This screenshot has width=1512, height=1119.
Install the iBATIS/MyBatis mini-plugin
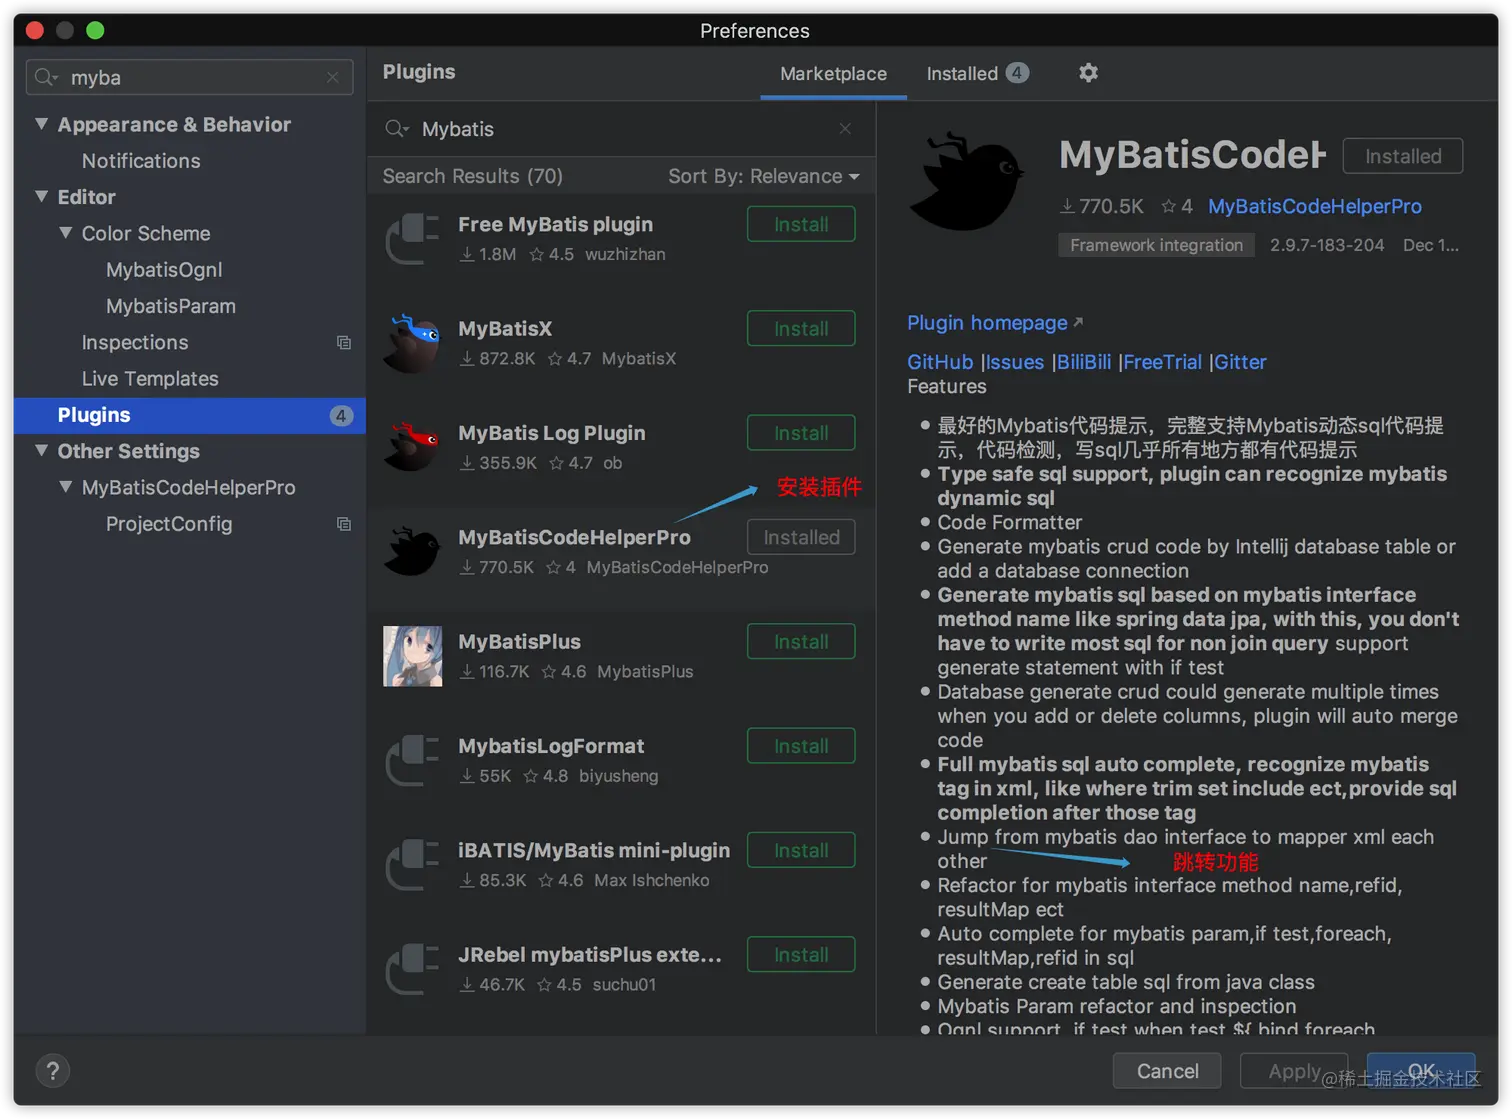[801, 851]
